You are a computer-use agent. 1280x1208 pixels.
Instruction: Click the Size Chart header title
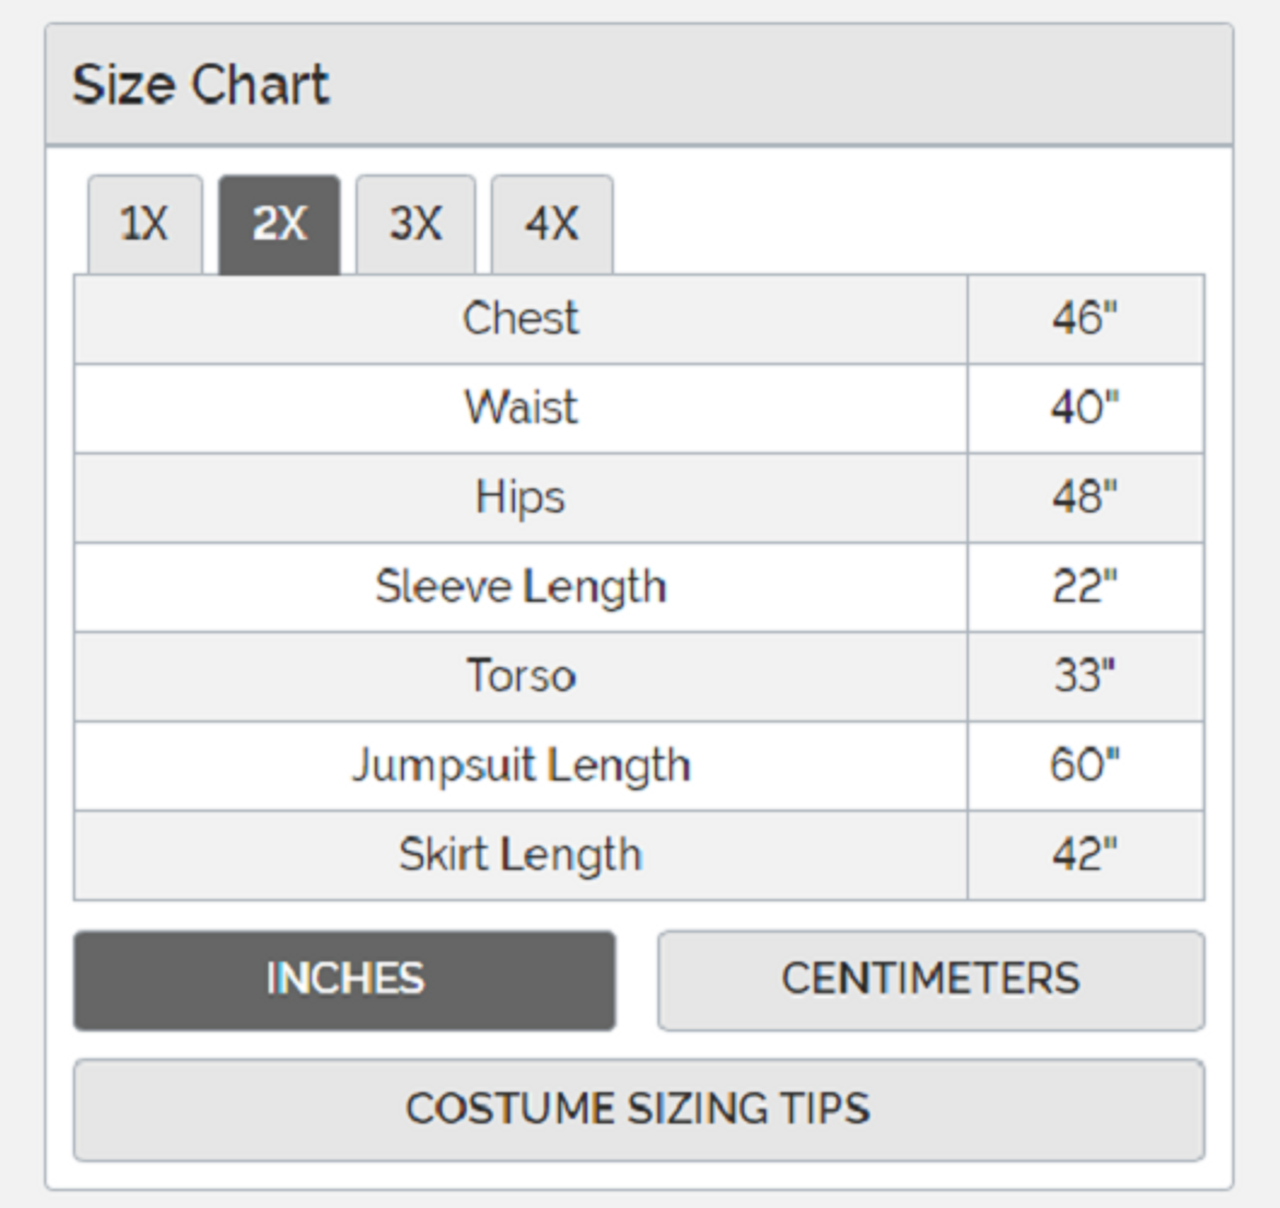200,85
